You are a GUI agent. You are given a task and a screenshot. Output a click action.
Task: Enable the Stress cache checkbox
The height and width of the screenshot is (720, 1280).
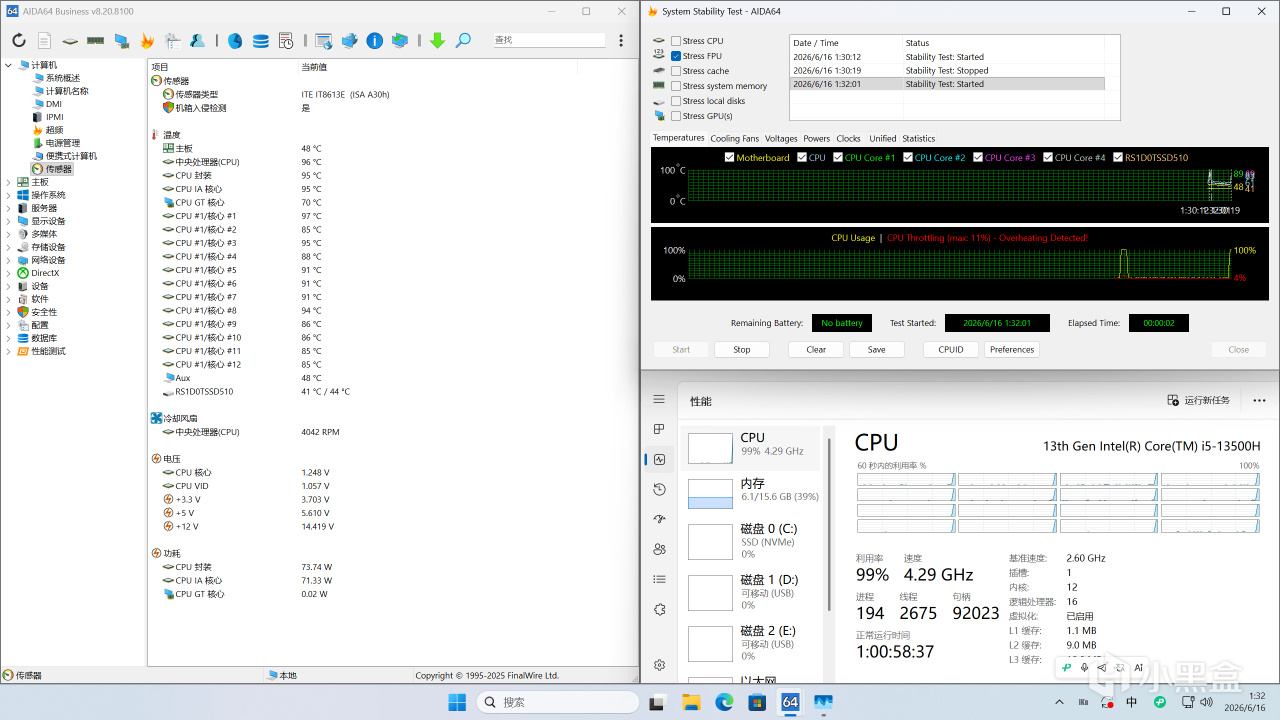(676, 71)
